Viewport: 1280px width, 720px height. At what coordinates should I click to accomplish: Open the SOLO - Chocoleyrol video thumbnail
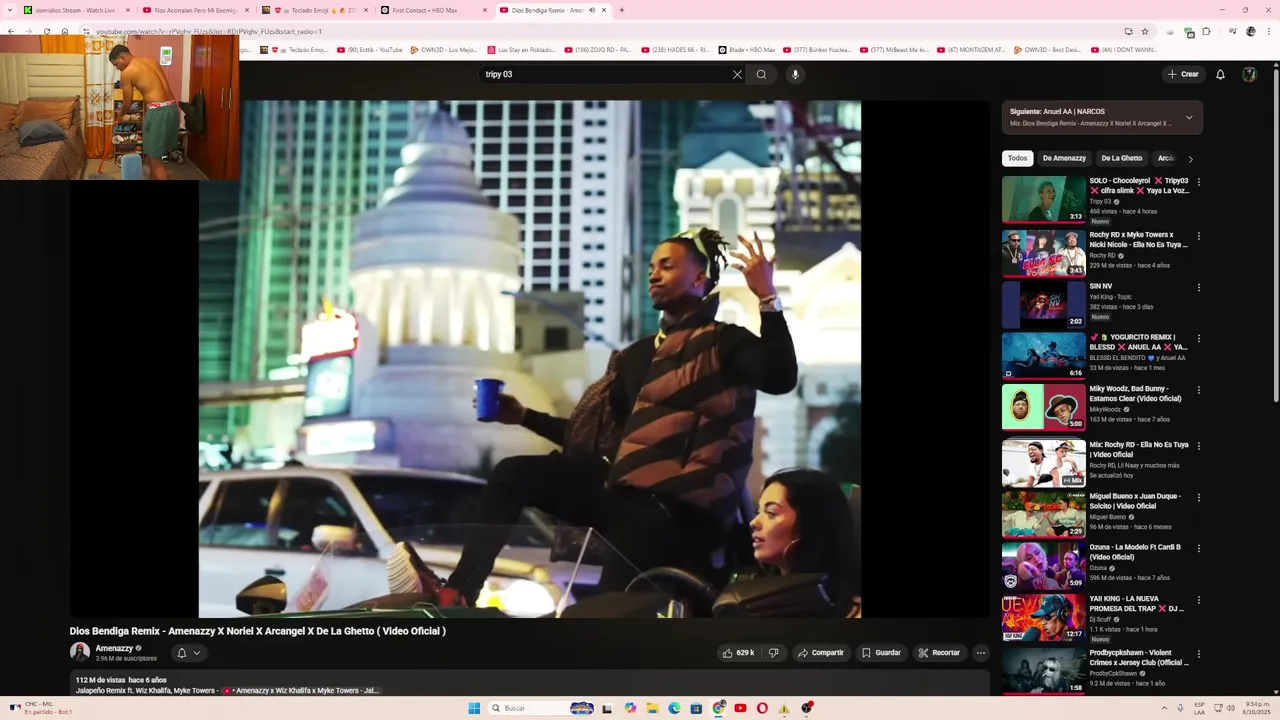pyautogui.click(x=1043, y=199)
